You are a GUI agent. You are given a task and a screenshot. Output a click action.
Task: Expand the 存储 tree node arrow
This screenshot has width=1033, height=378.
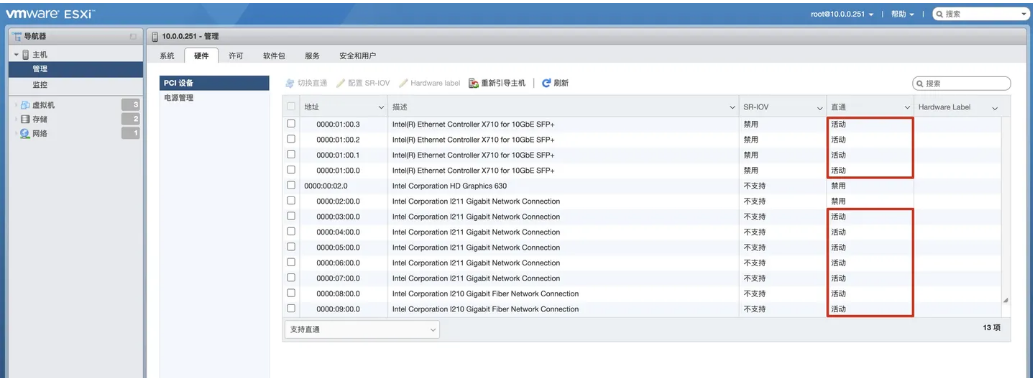16,119
